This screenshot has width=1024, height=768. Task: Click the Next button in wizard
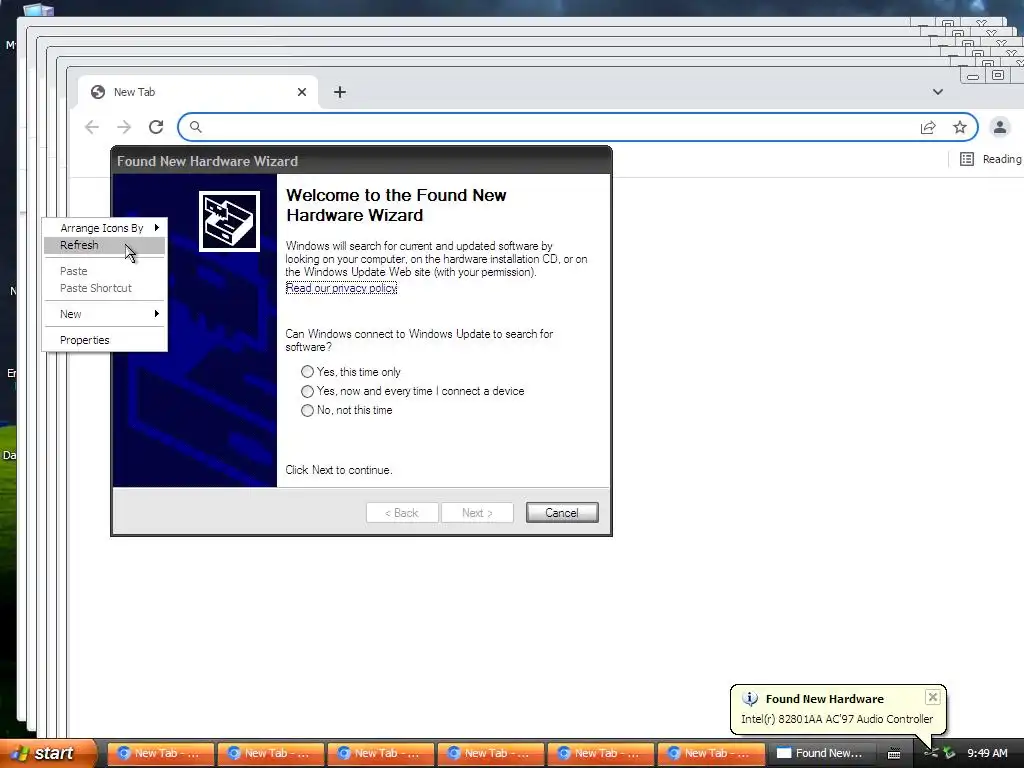pos(477,513)
